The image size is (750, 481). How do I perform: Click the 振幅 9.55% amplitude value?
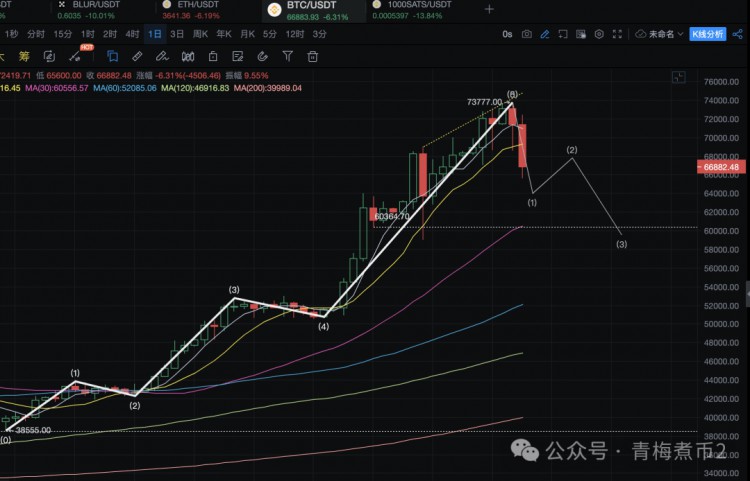tap(247, 76)
